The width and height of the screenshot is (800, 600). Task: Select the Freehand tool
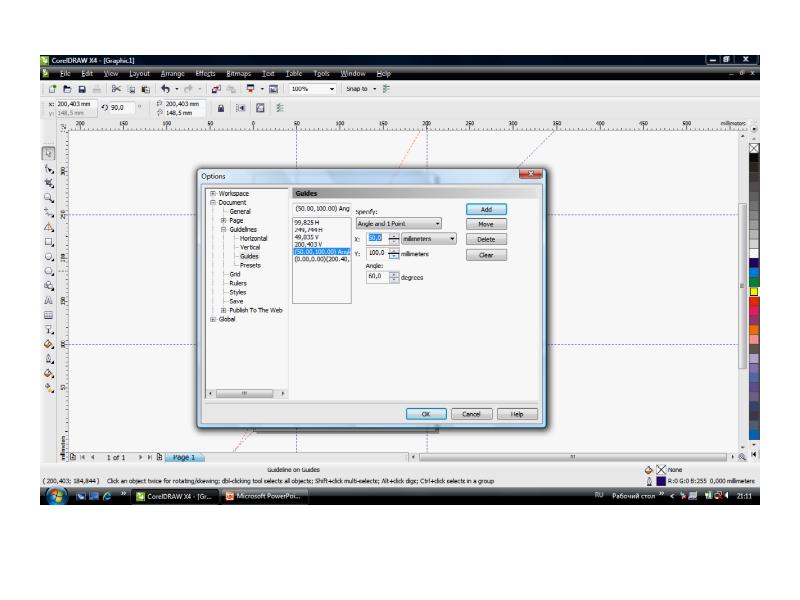[x=48, y=212]
